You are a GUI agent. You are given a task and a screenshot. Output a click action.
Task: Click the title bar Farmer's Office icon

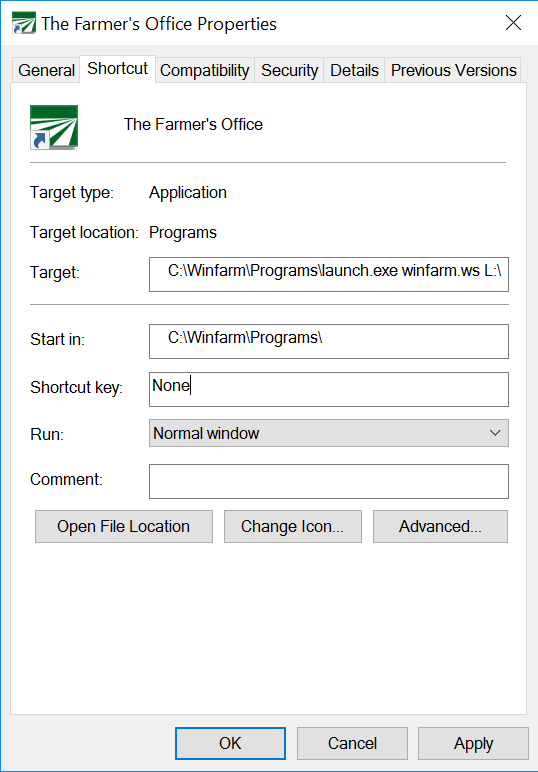(x=24, y=23)
